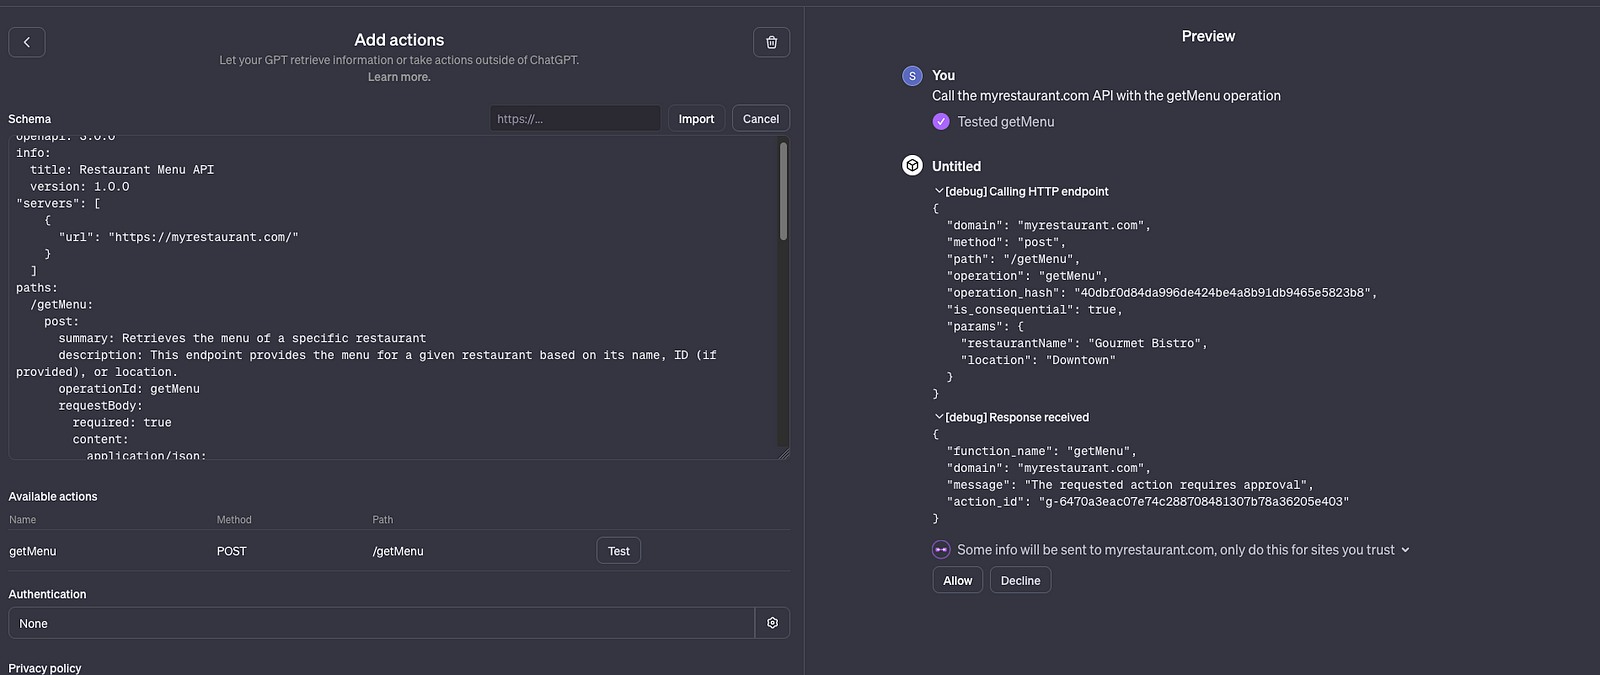This screenshot has width=1600, height=675.
Task: Click the schema editor resize handle
Action: [783, 453]
